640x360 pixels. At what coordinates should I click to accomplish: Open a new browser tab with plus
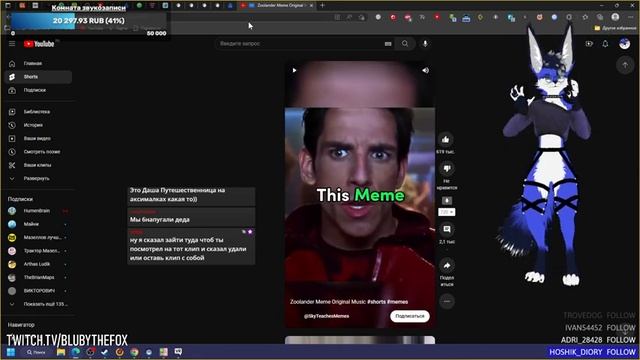(322, 5)
